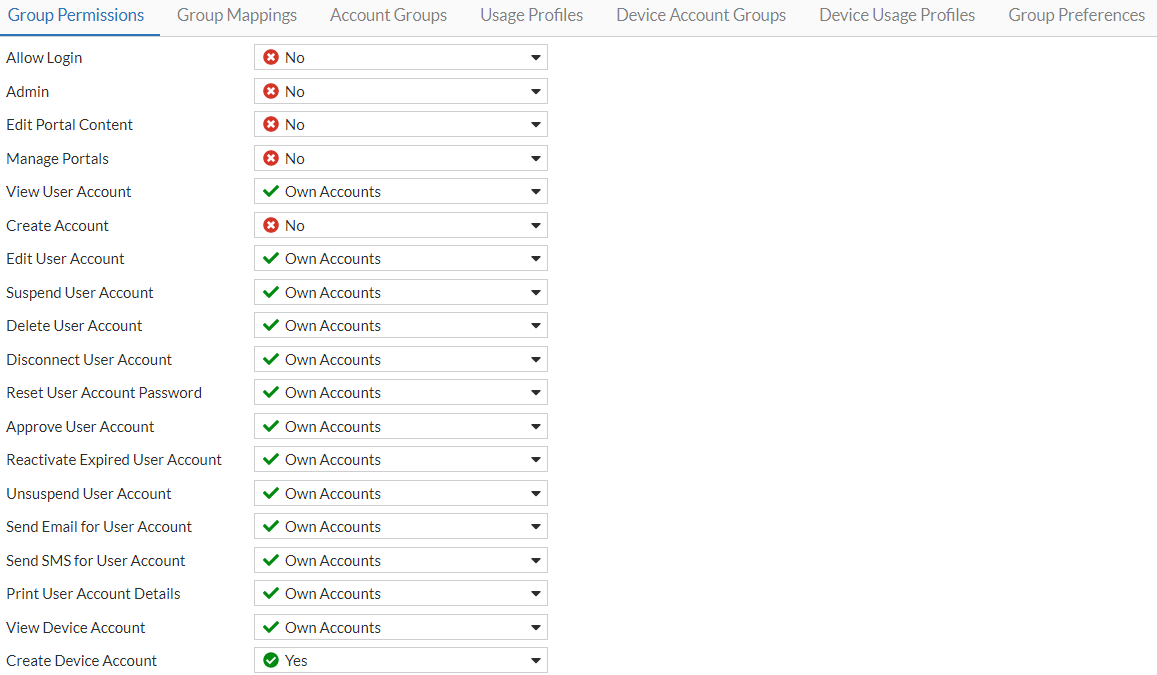Image resolution: width=1157 pixels, height=675 pixels.
Task: Open the Device Usage Profiles tab
Action: coord(896,15)
